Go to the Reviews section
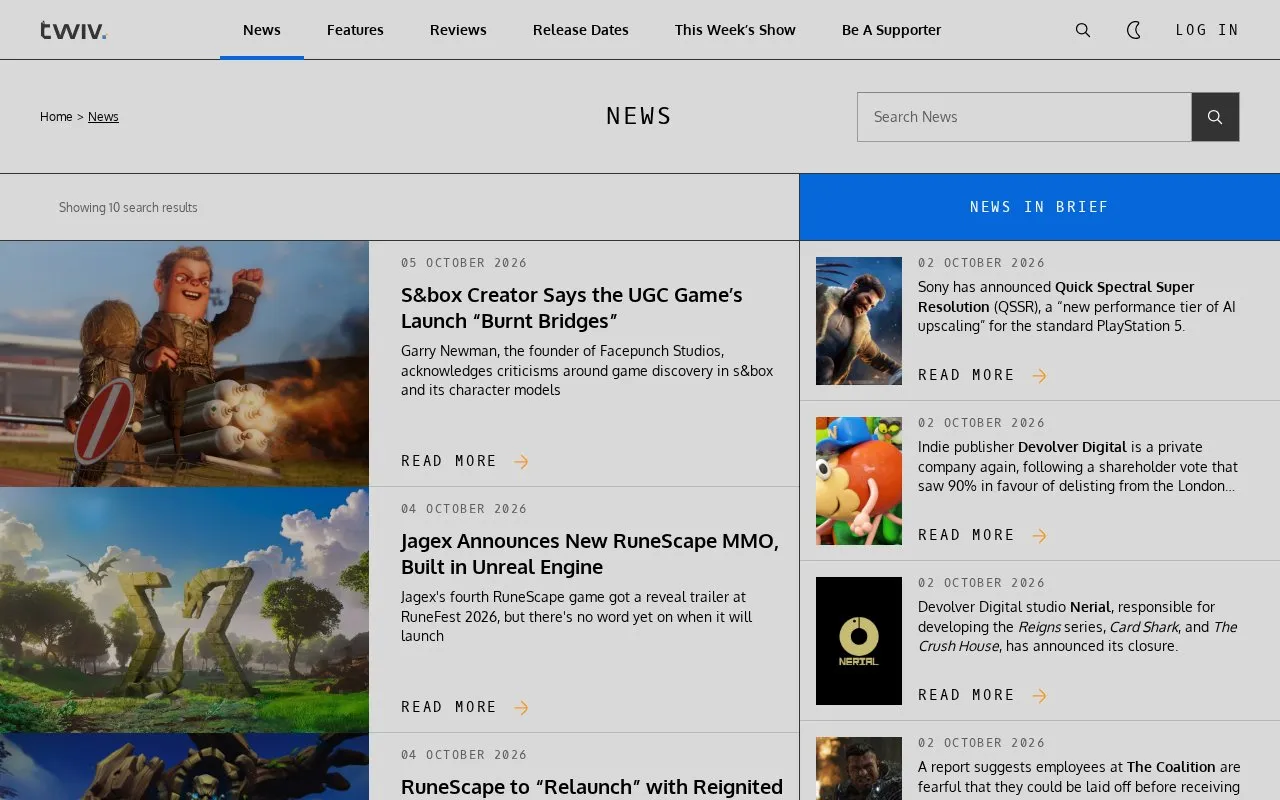 458,30
